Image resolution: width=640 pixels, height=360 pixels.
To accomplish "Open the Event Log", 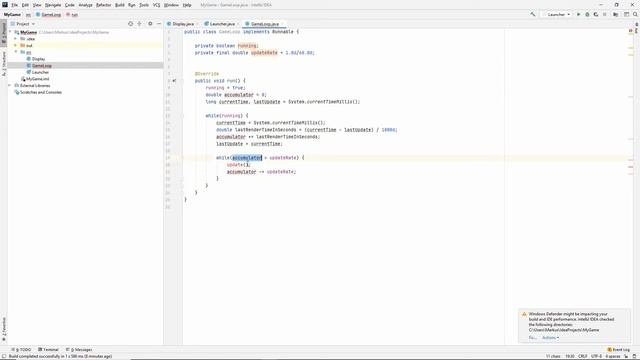I will (619, 349).
